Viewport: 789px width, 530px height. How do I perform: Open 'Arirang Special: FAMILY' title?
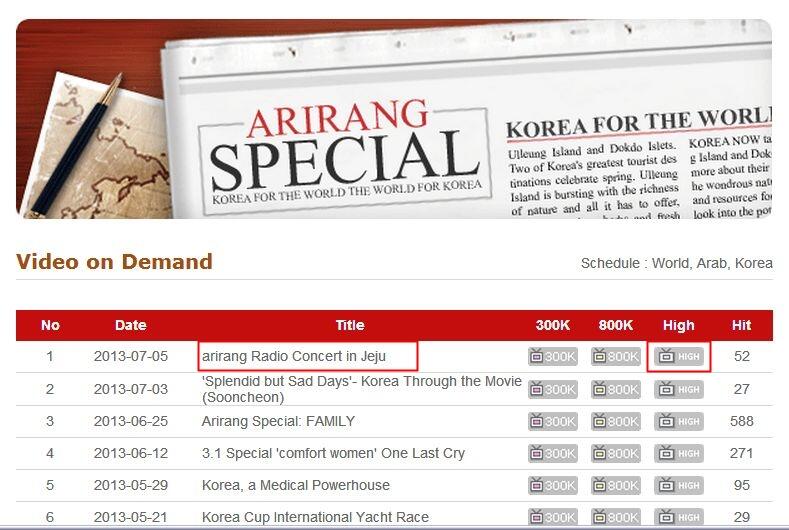(278, 421)
